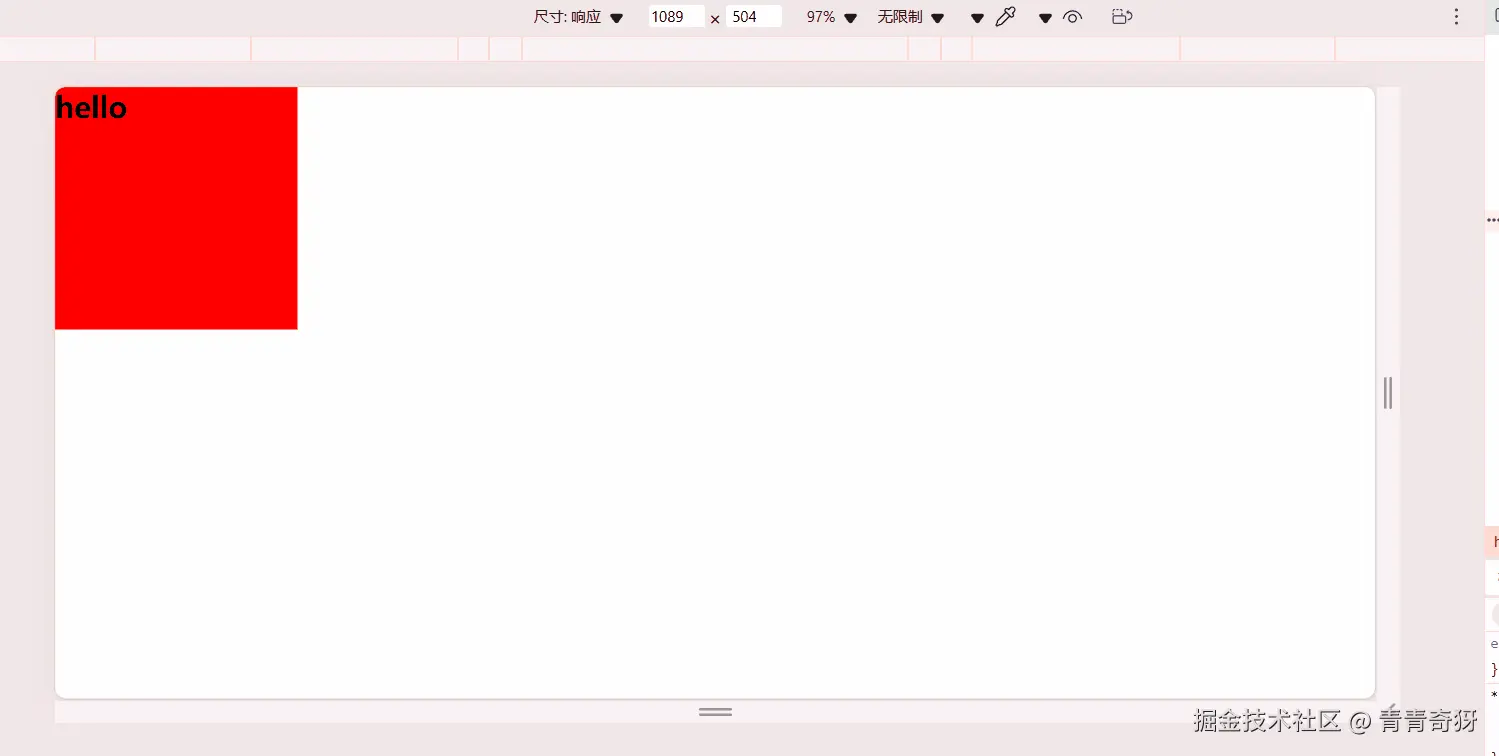The height and width of the screenshot is (756, 1499).
Task: Select the eyedropper icon in device toolbar
Action: tap(1006, 17)
